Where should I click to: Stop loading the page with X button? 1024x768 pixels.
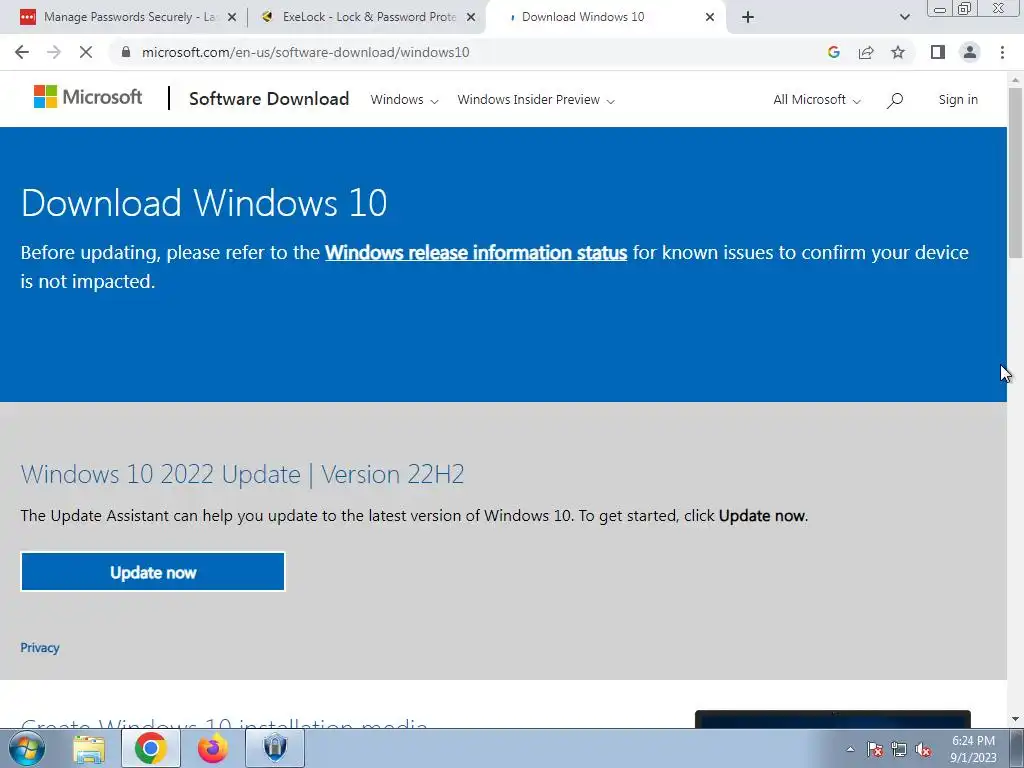[86, 52]
